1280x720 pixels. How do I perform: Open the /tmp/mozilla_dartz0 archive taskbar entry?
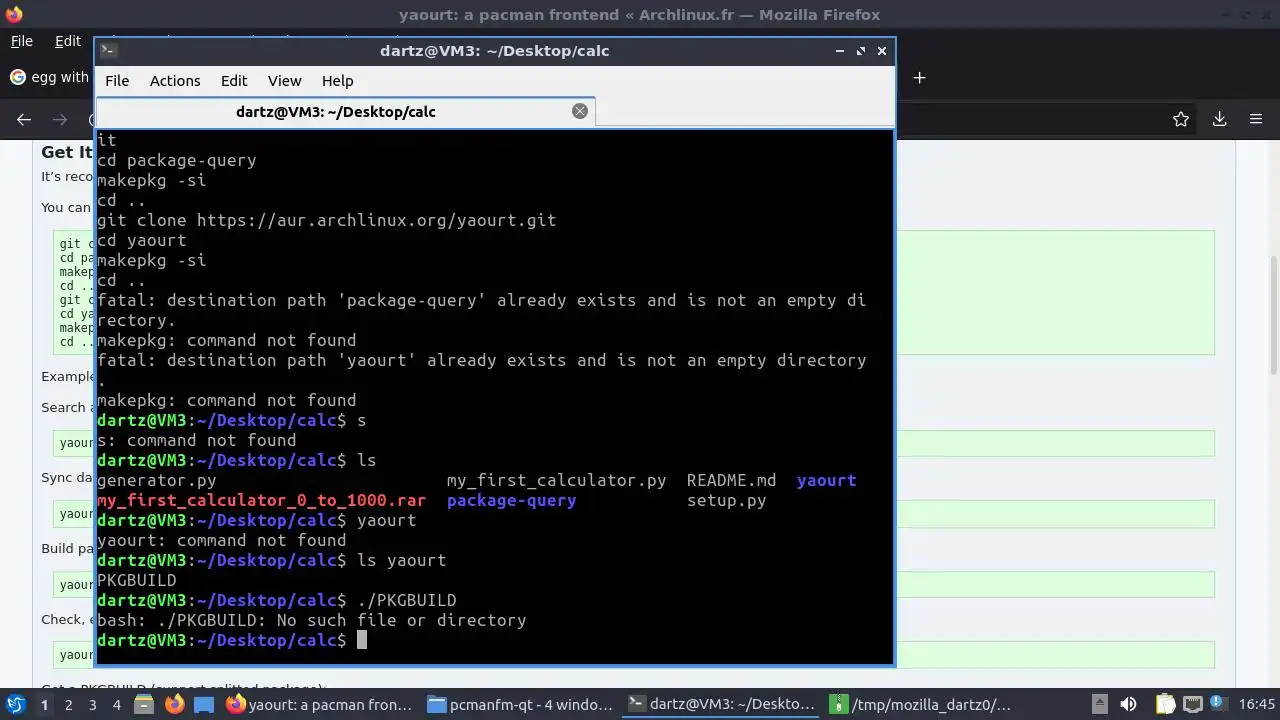pyautogui.click(x=922, y=705)
